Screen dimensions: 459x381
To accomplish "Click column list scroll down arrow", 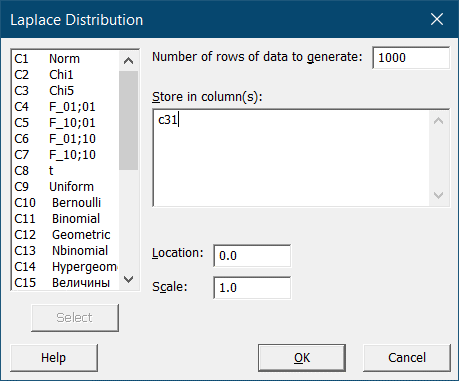I will coord(128,279).
